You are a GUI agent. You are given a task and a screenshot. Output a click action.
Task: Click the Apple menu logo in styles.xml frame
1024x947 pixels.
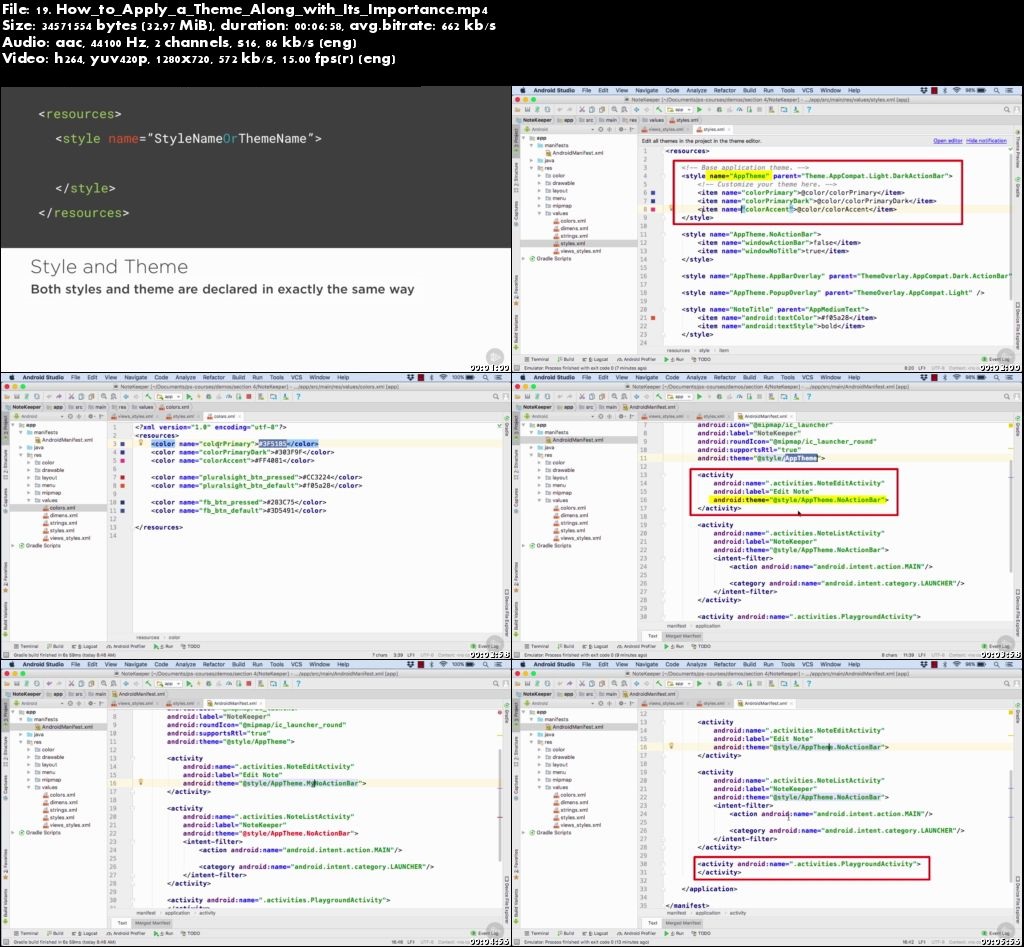click(522, 90)
